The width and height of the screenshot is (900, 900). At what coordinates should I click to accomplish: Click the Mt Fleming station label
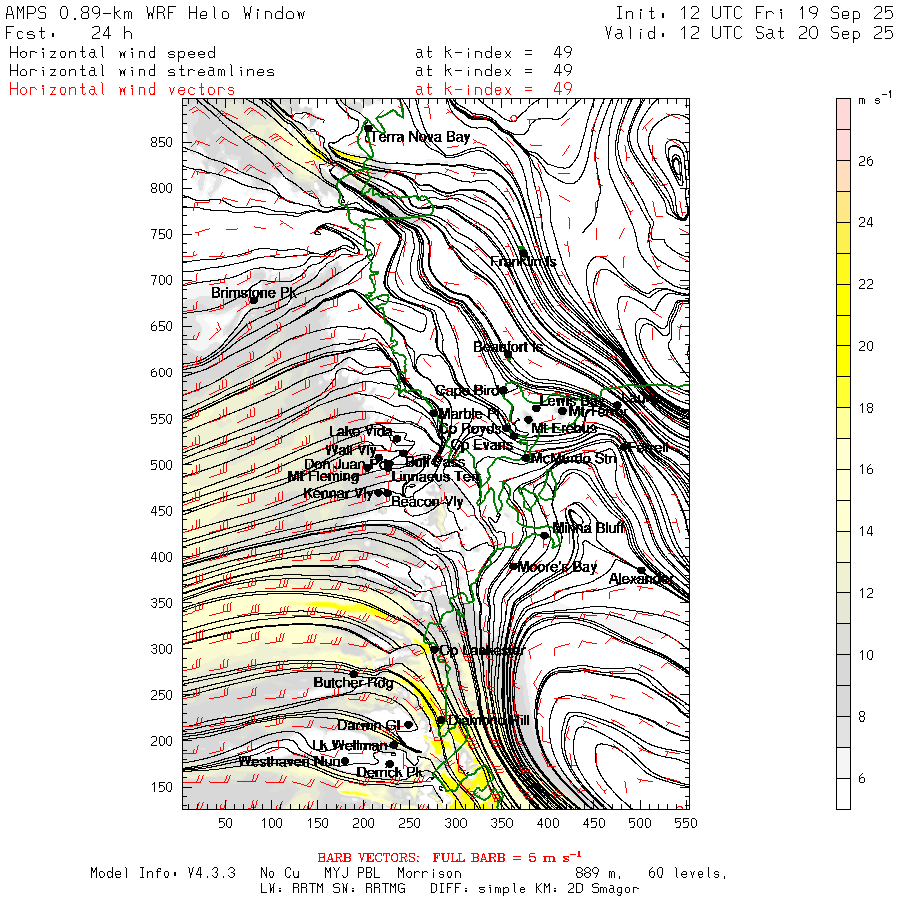click(323, 476)
